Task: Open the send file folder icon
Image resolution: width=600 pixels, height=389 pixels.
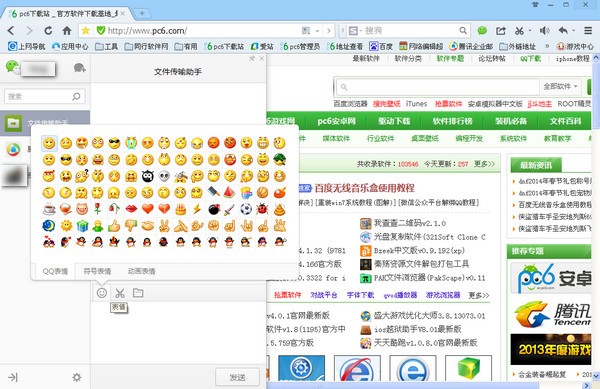Action: tap(138, 293)
